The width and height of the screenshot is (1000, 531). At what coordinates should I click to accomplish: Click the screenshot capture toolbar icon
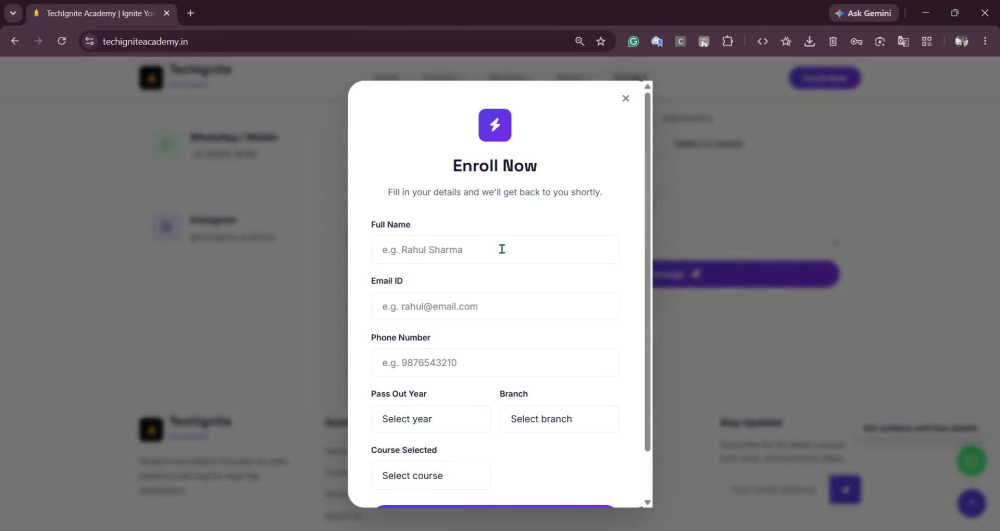coord(880,41)
